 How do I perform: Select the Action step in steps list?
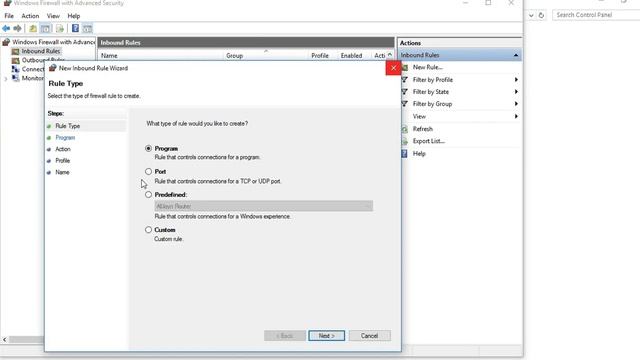pyautogui.click(x=63, y=149)
